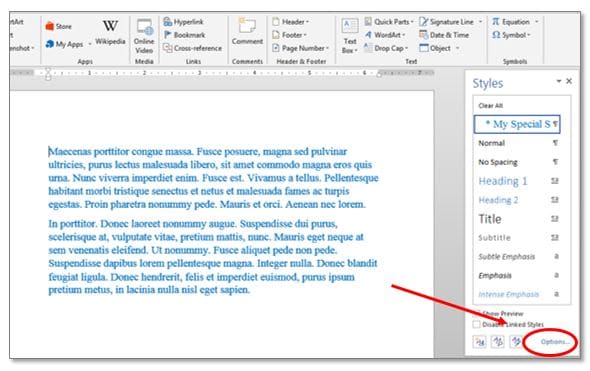This screenshot has width=590, height=371.
Task: Insert Date & Time
Action: point(444,35)
